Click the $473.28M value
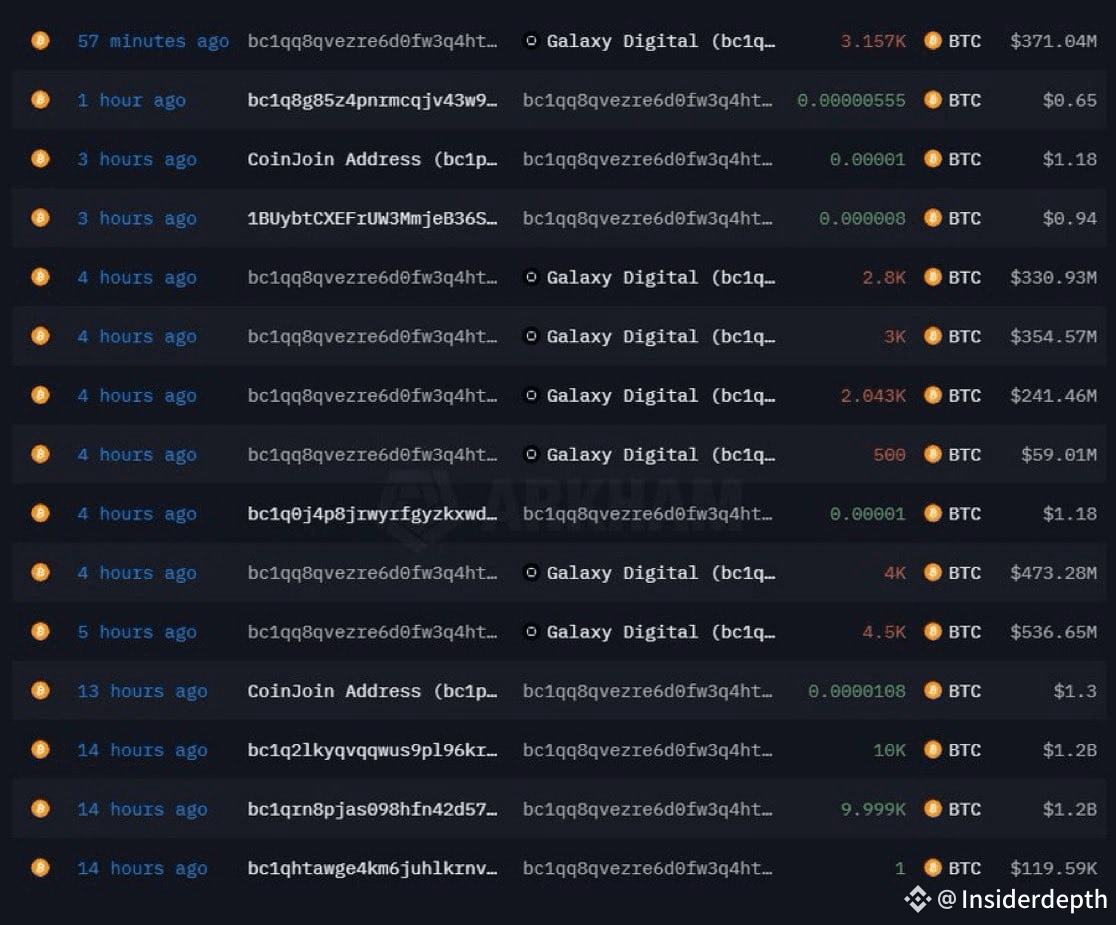 [x=1053, y=573]
